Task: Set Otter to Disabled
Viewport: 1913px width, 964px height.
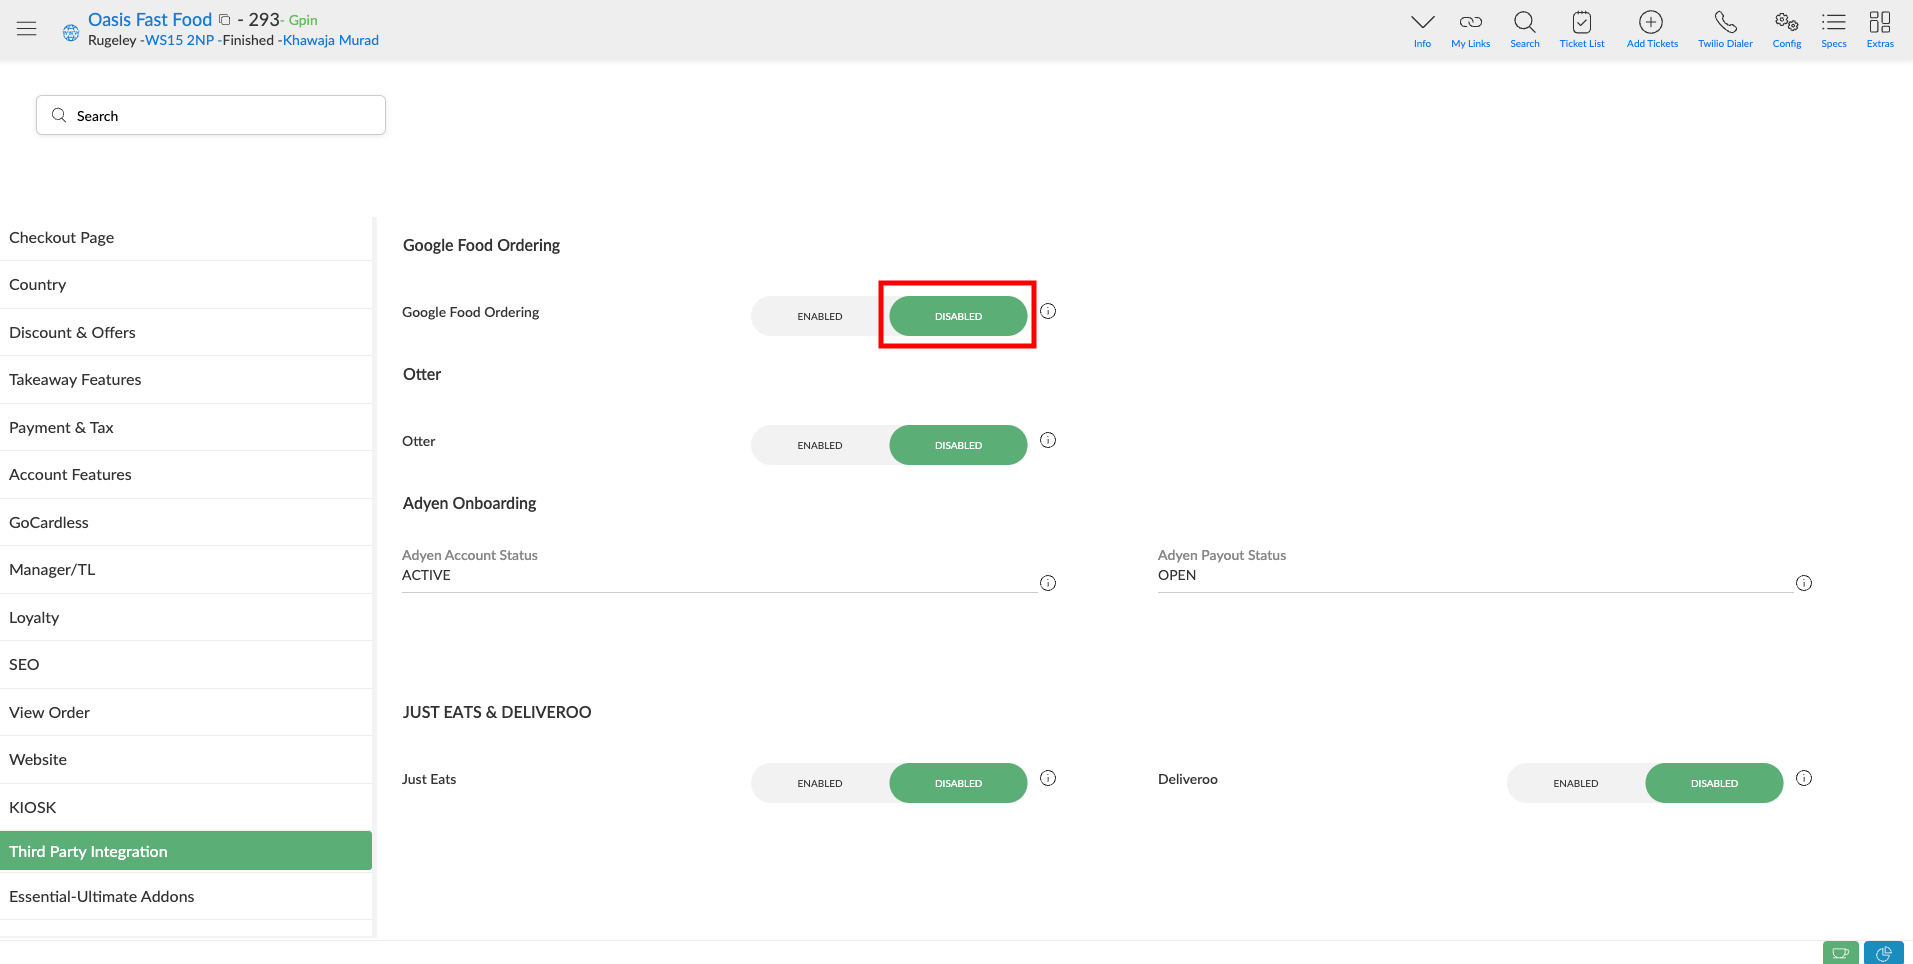Action: (x=958, y=445)
